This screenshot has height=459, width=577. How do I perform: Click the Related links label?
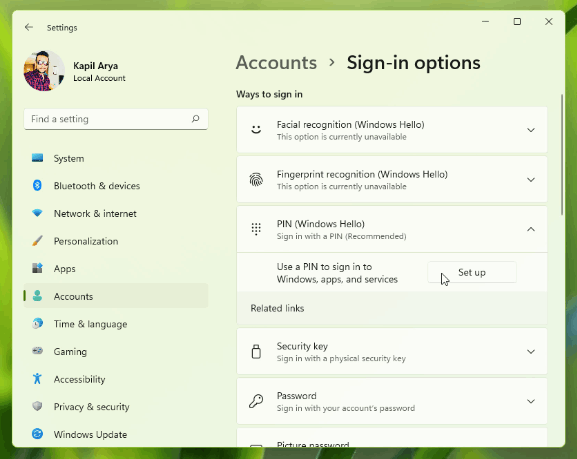(277, 308)
